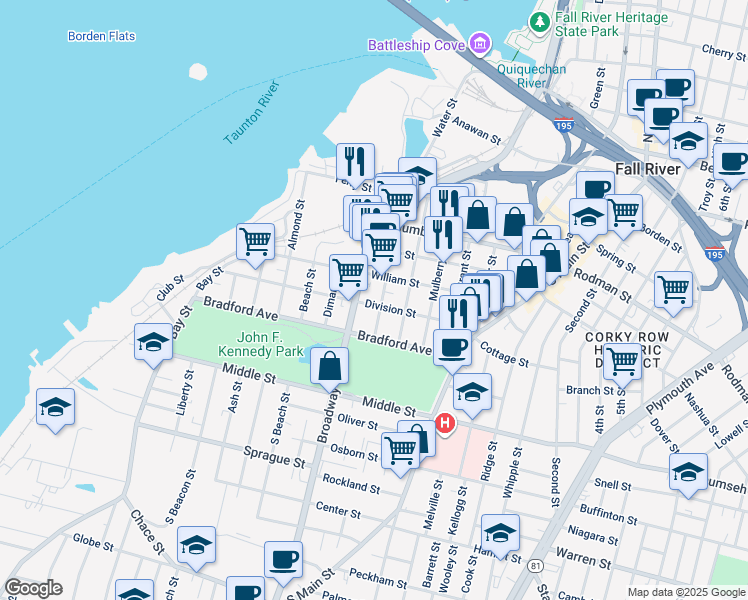Click the Plymouth Ave label
This screenshot has height=600, width=748.
click(680, 388)
